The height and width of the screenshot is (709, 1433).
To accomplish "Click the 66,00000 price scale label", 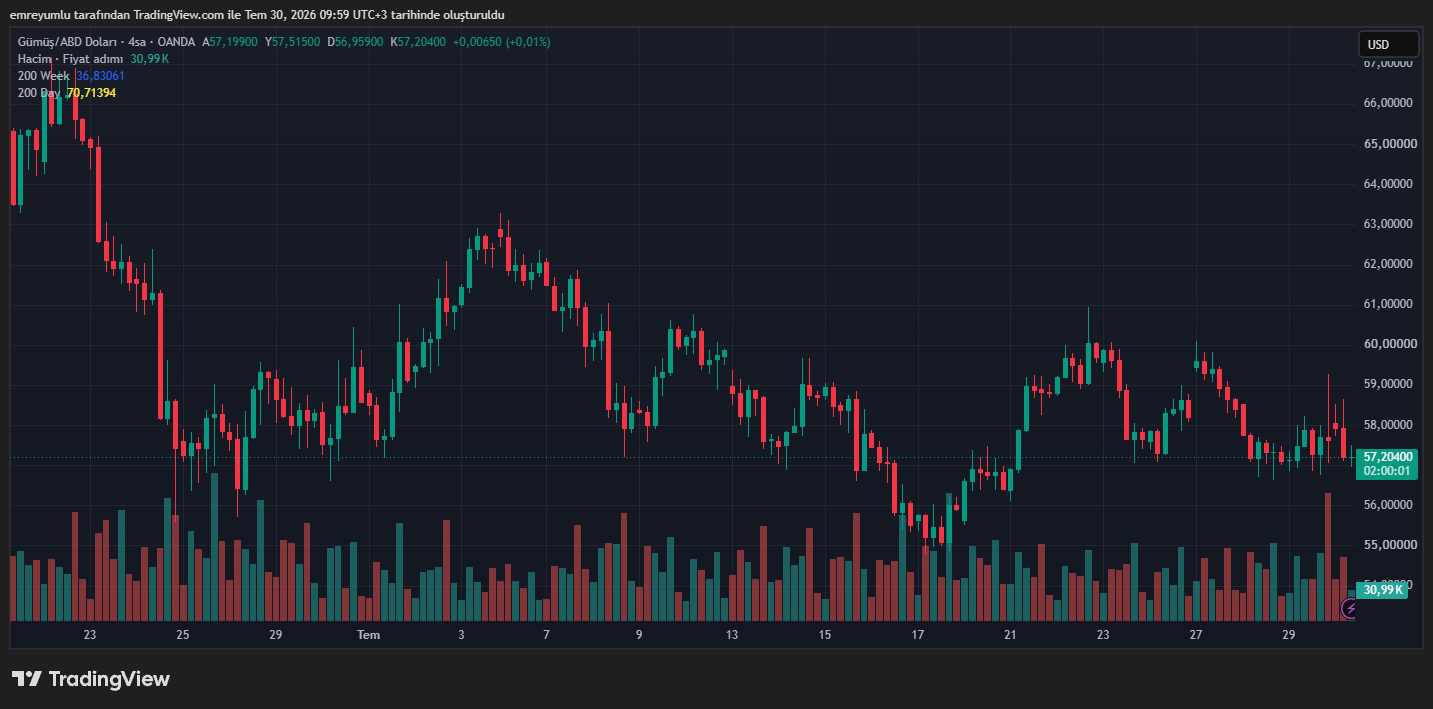I will [1391, 103].
